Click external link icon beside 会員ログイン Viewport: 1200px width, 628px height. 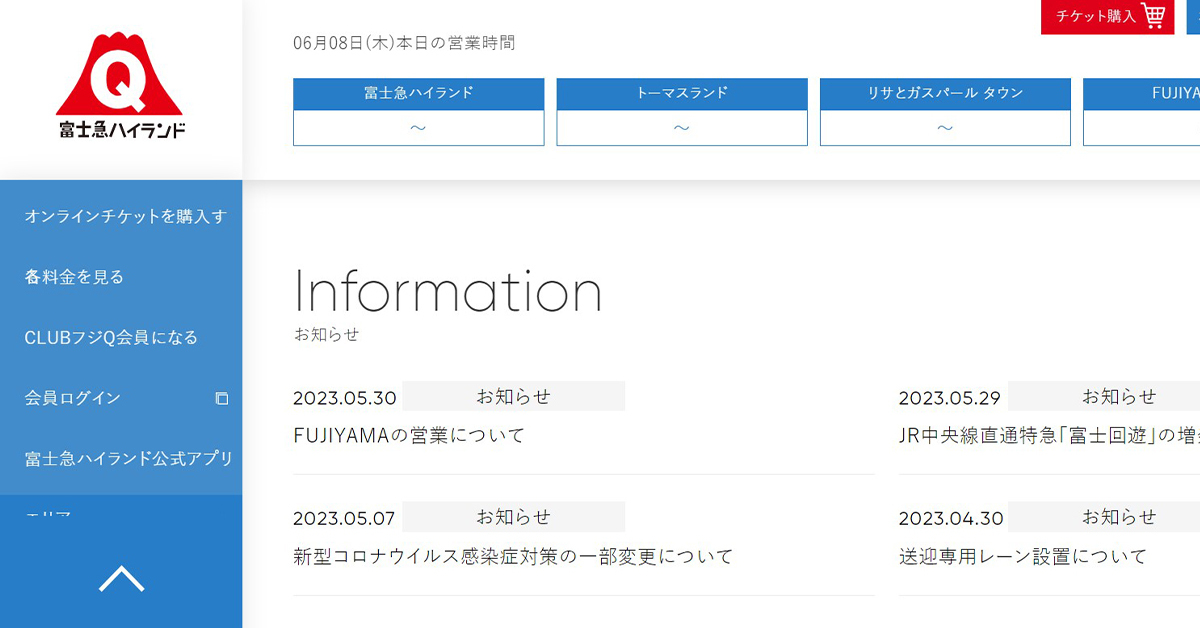coord(222,398)
